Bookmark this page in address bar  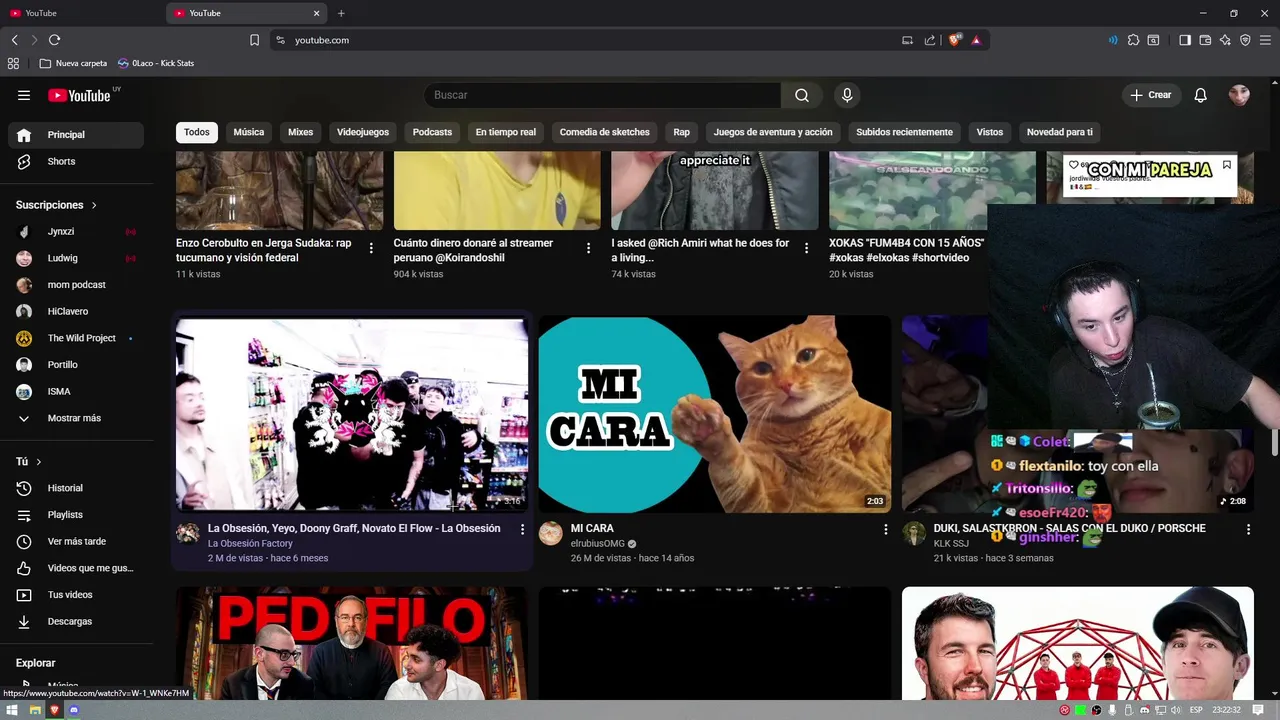tap(254, 40)
